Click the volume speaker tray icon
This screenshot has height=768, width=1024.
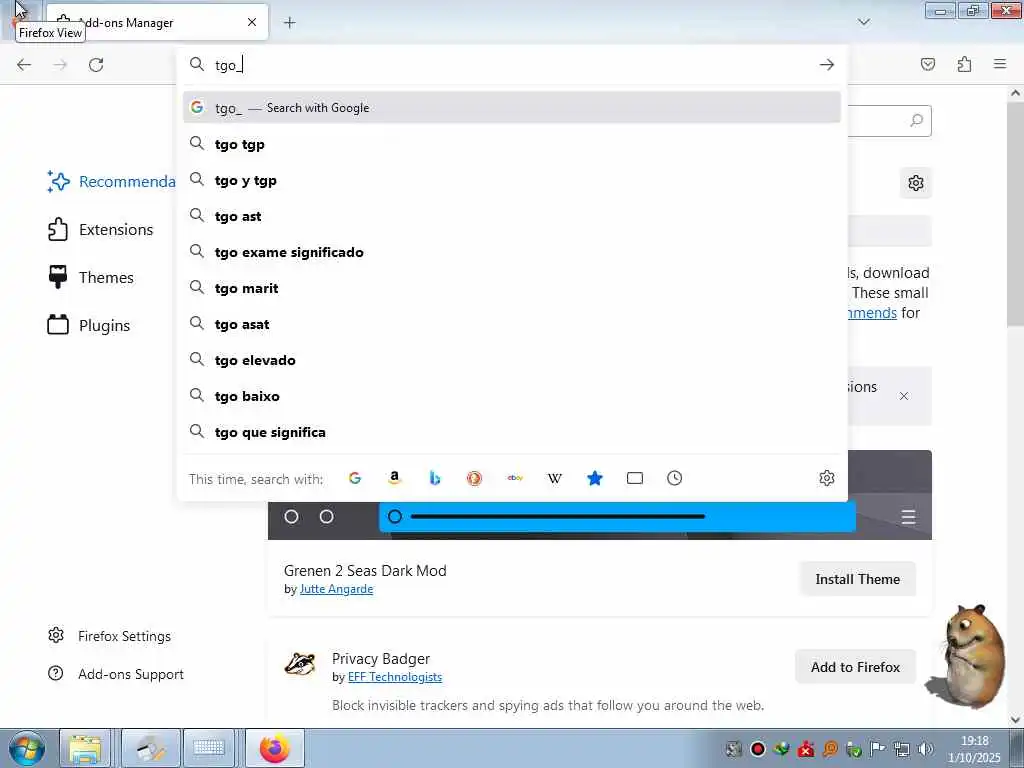tap(925, 749)
